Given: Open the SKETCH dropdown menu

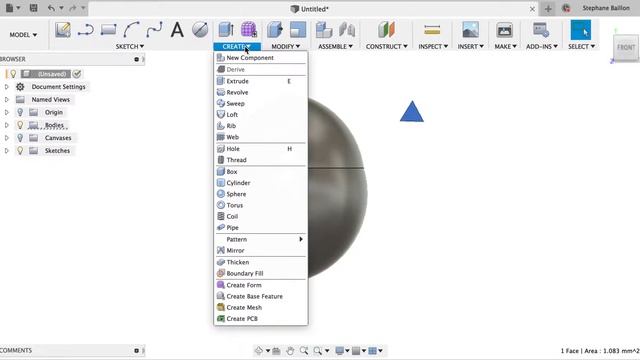Looking at the screenshot, I should [130, 47].
